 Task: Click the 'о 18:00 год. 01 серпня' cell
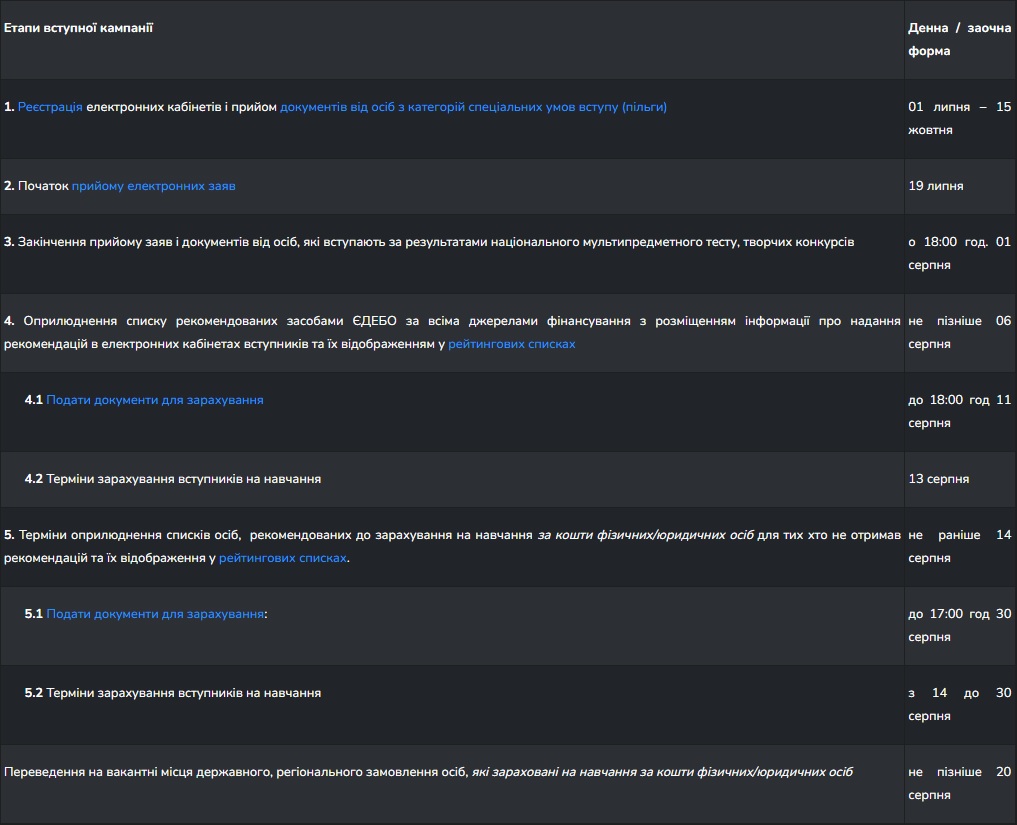959,254
